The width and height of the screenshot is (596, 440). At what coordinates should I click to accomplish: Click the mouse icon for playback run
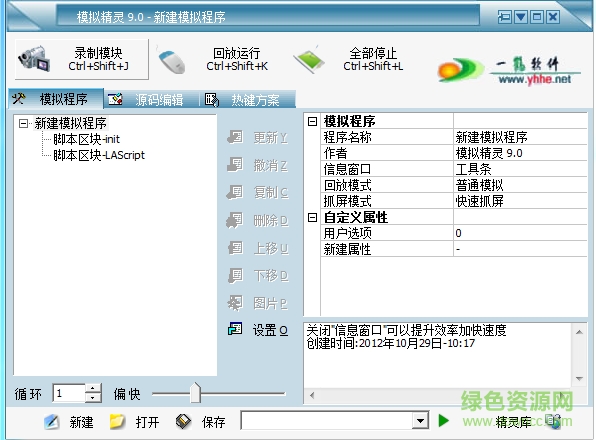172,60
